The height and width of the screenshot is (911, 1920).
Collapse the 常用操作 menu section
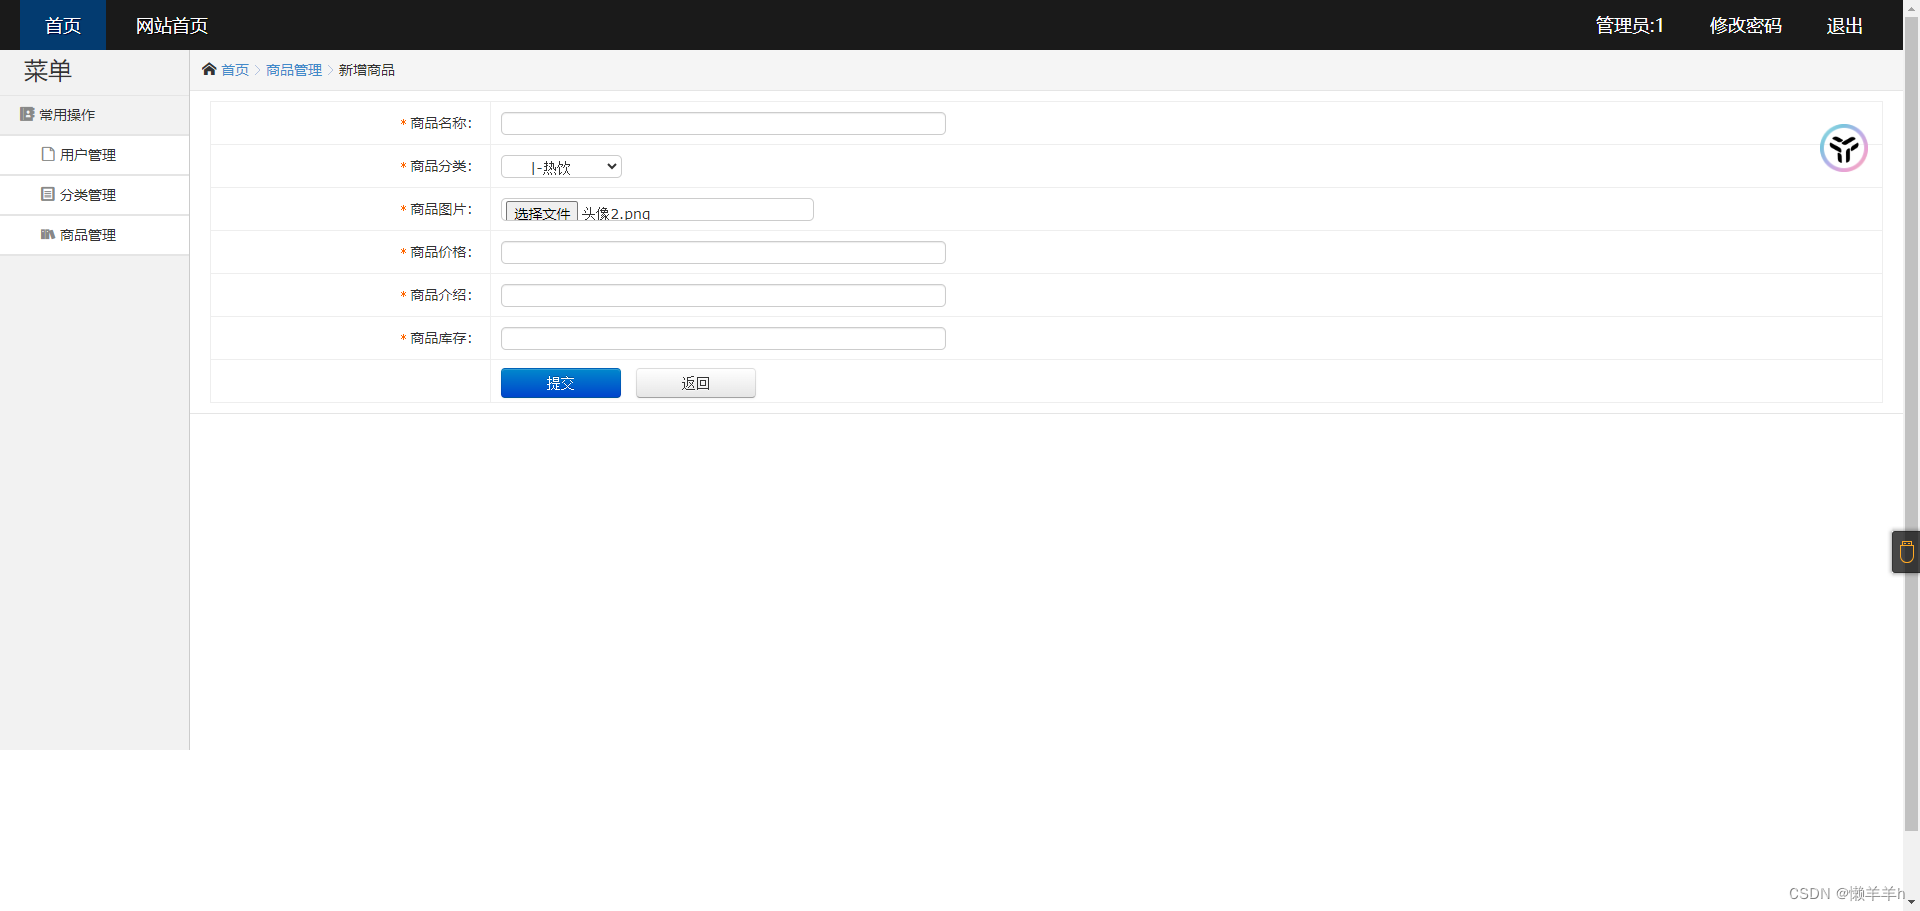[x=94, y=115]
